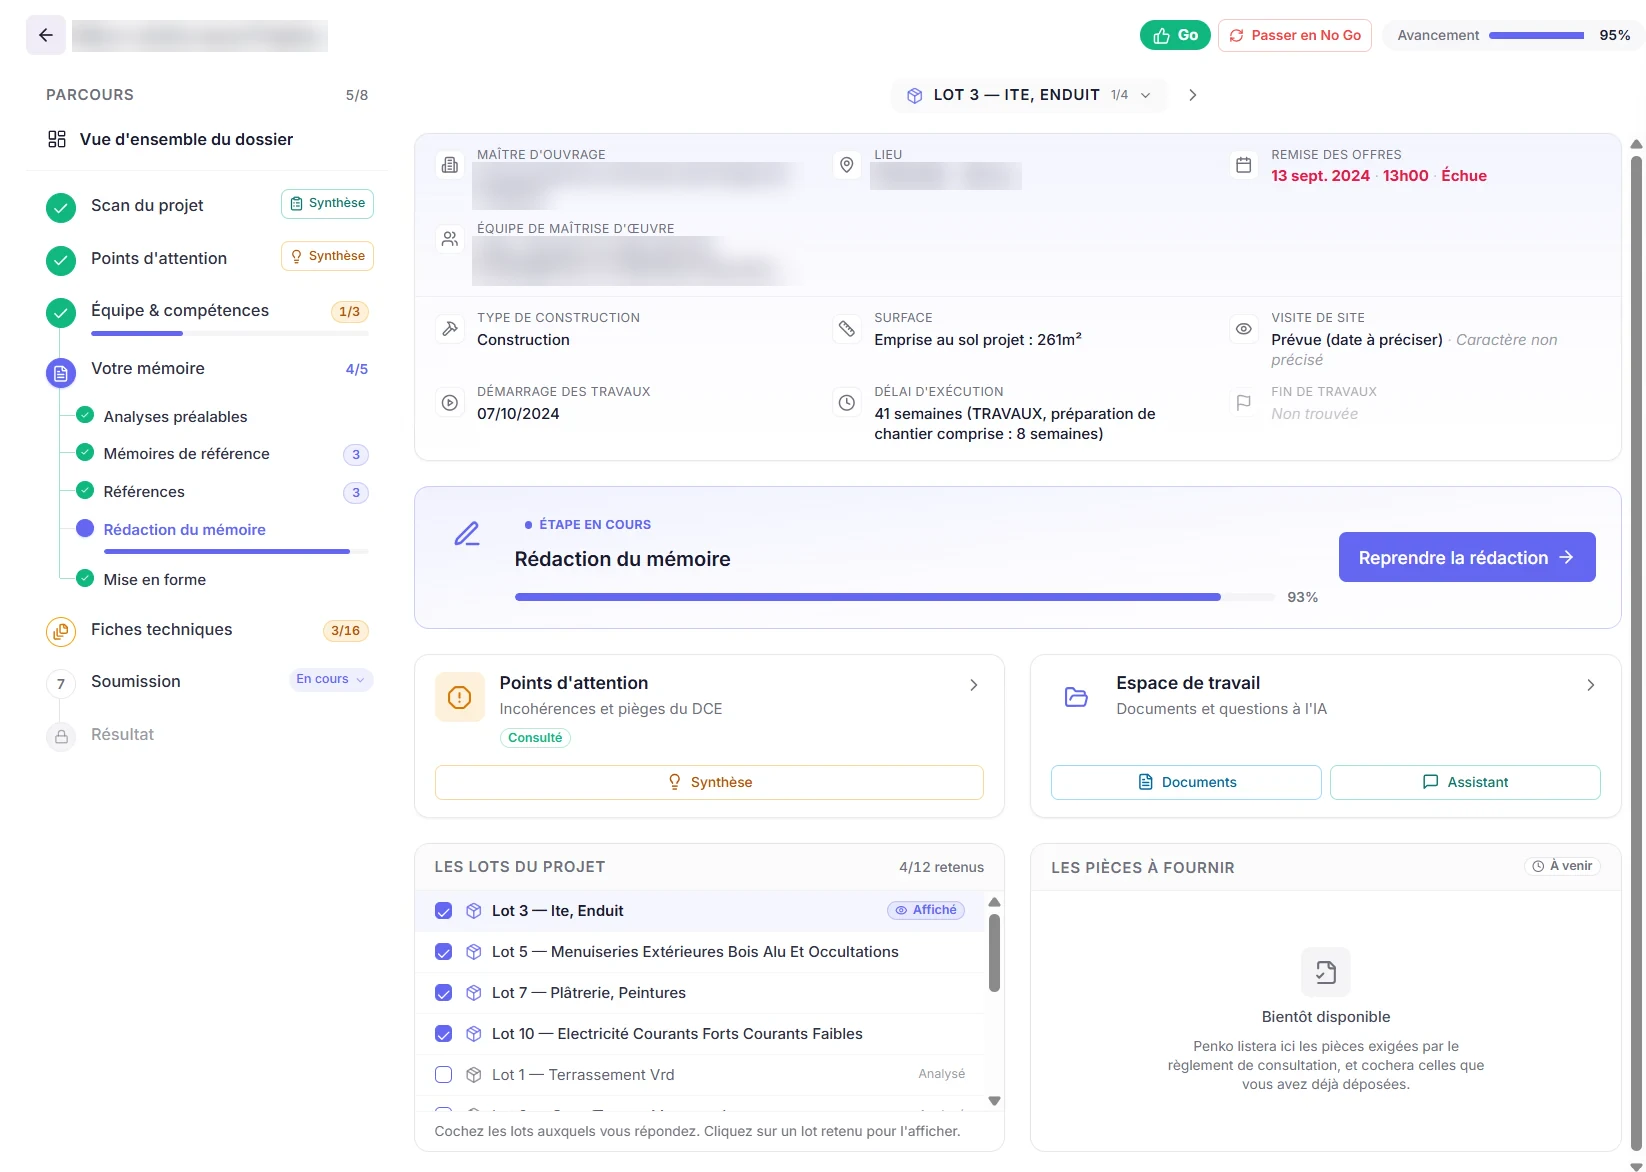Click the Remise des offres calendar icon
Image resolution: width=1646 pixels, height=1172 pixels.
point(1244,165)
